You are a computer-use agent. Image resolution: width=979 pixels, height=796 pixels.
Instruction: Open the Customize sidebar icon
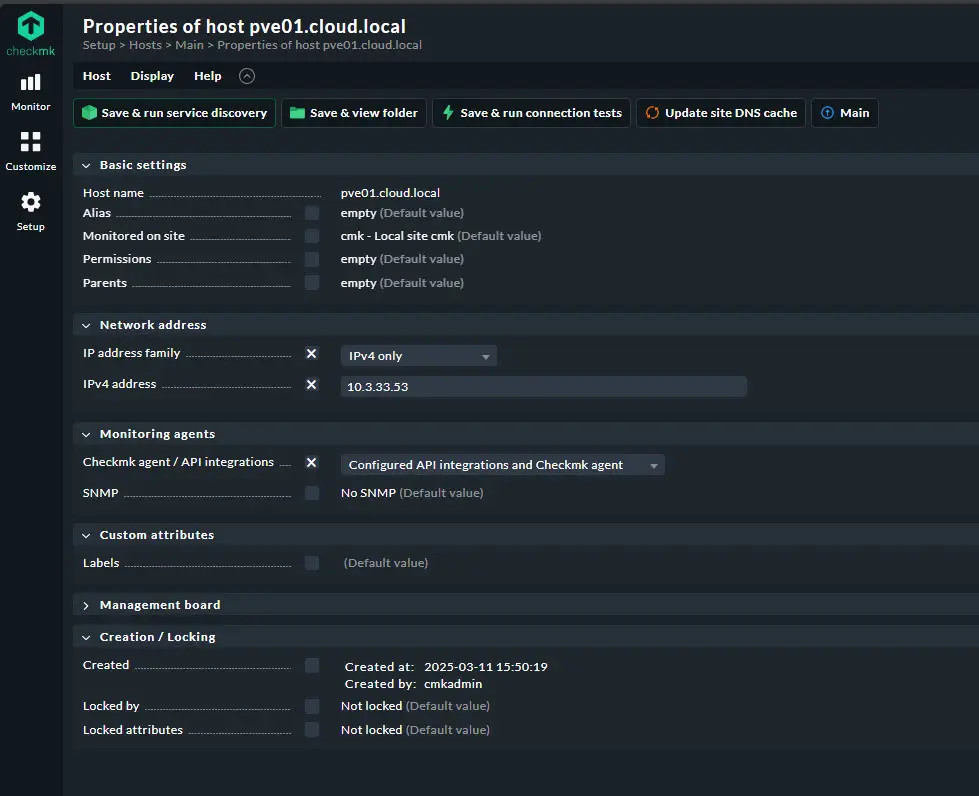pos(31,142)
